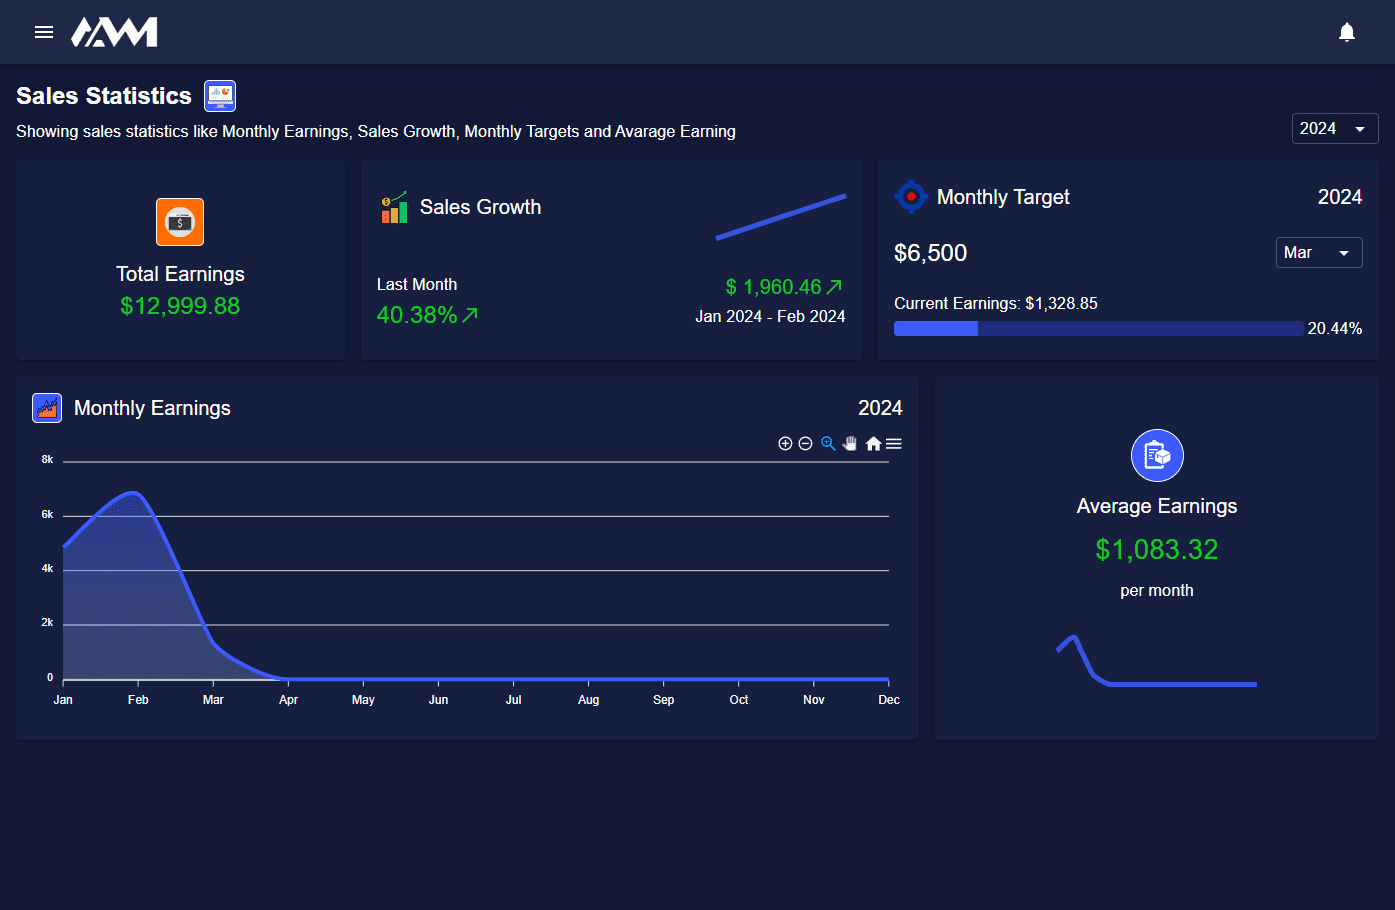
Task: Reset chart zoom with home icon
Action: (873, 444)
